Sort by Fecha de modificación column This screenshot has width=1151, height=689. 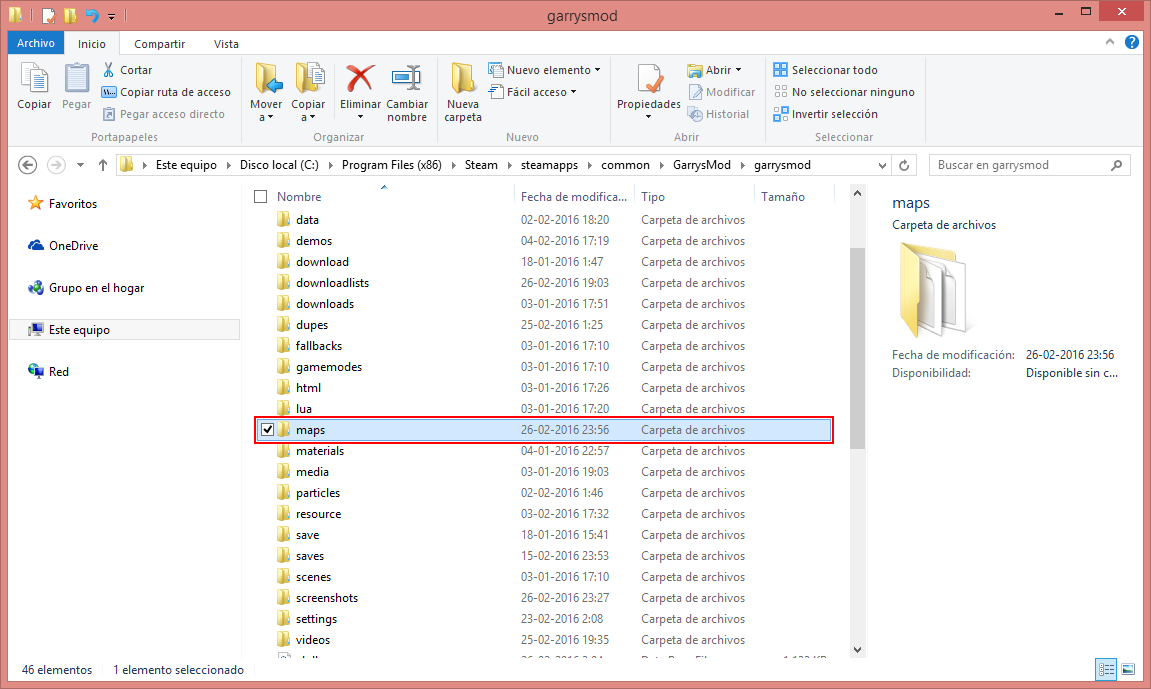[x=574, y=197]
